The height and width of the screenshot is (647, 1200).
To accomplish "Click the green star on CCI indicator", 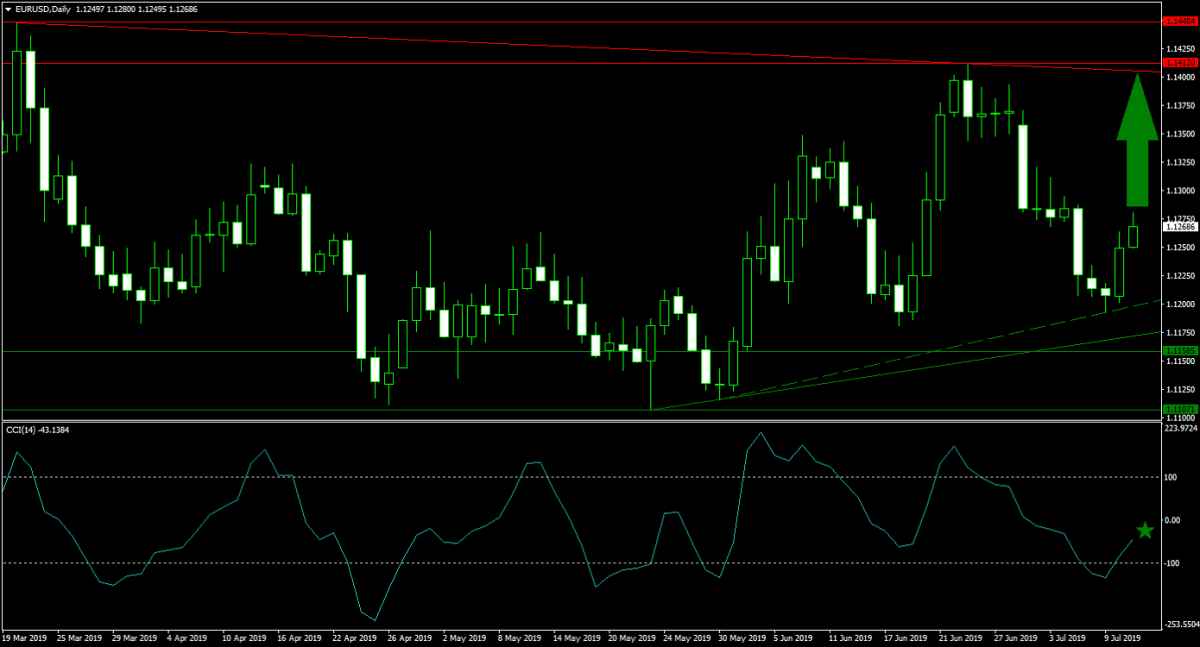I will [1144, 531].
